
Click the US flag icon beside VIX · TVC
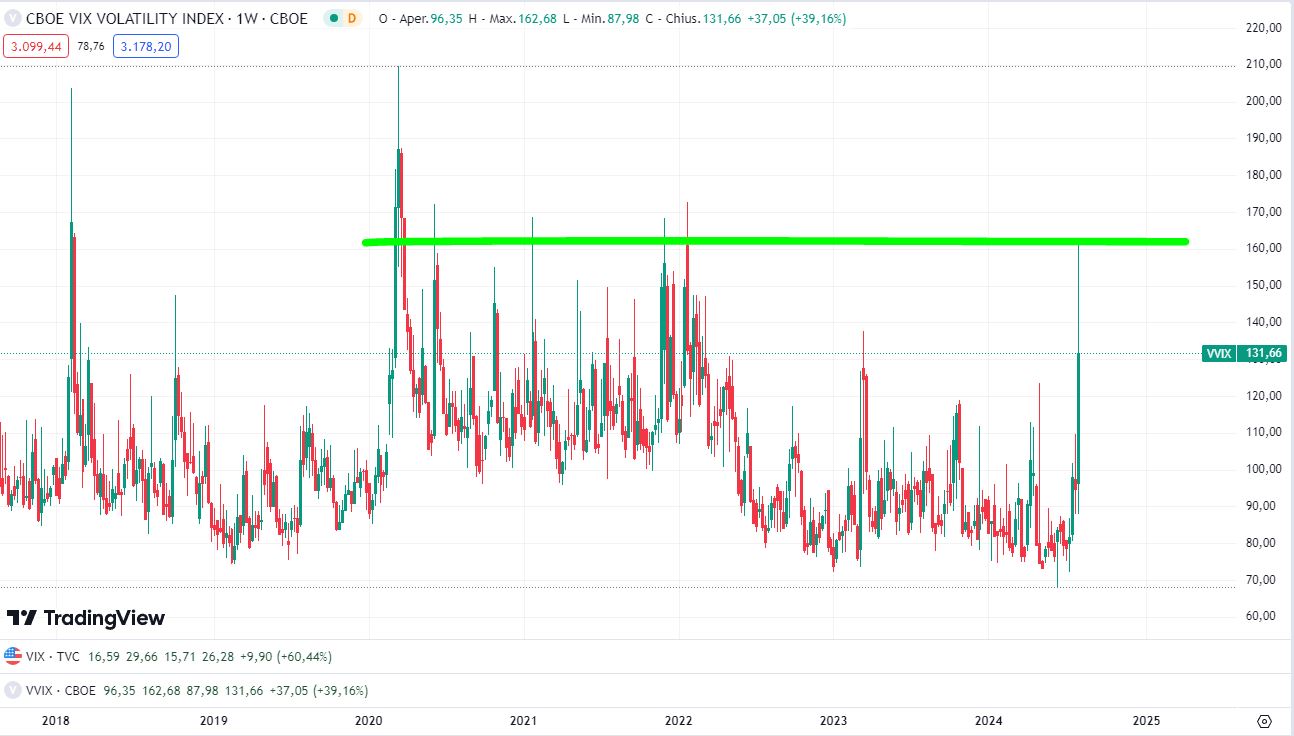pos(13,656)
